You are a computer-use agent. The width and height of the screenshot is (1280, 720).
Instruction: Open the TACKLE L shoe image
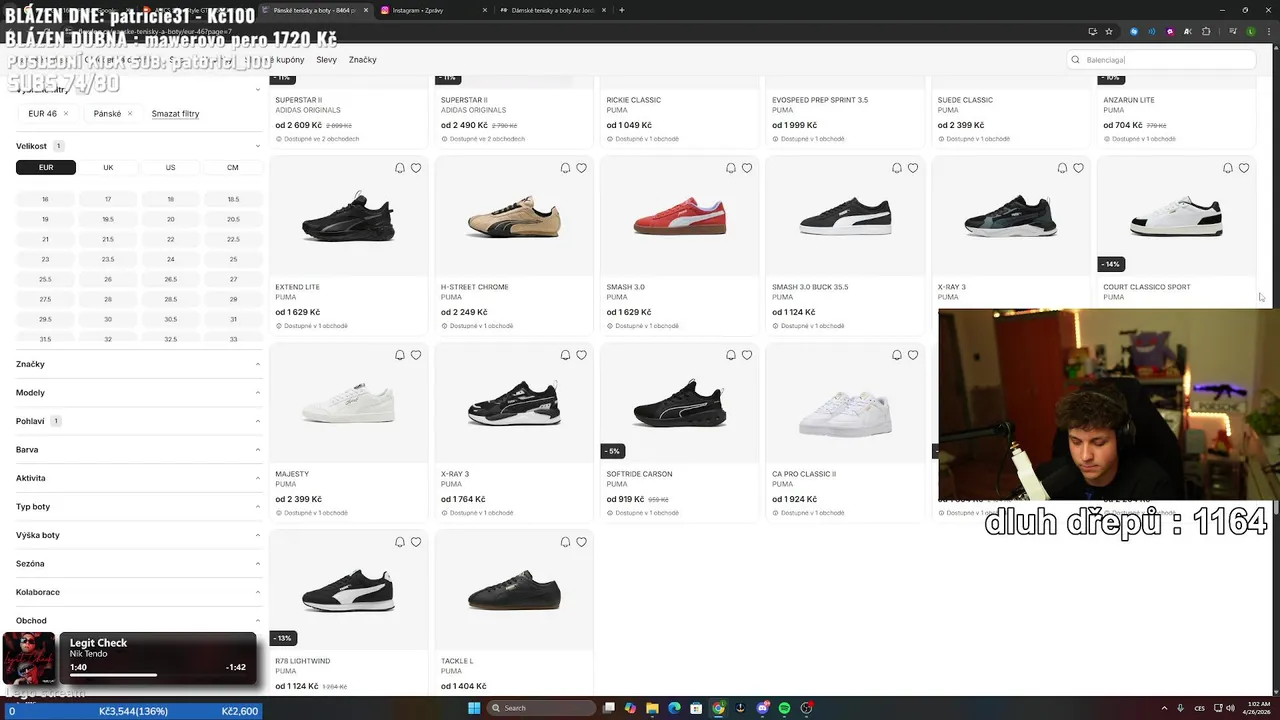pyautogui.click(x=514, y=592)
